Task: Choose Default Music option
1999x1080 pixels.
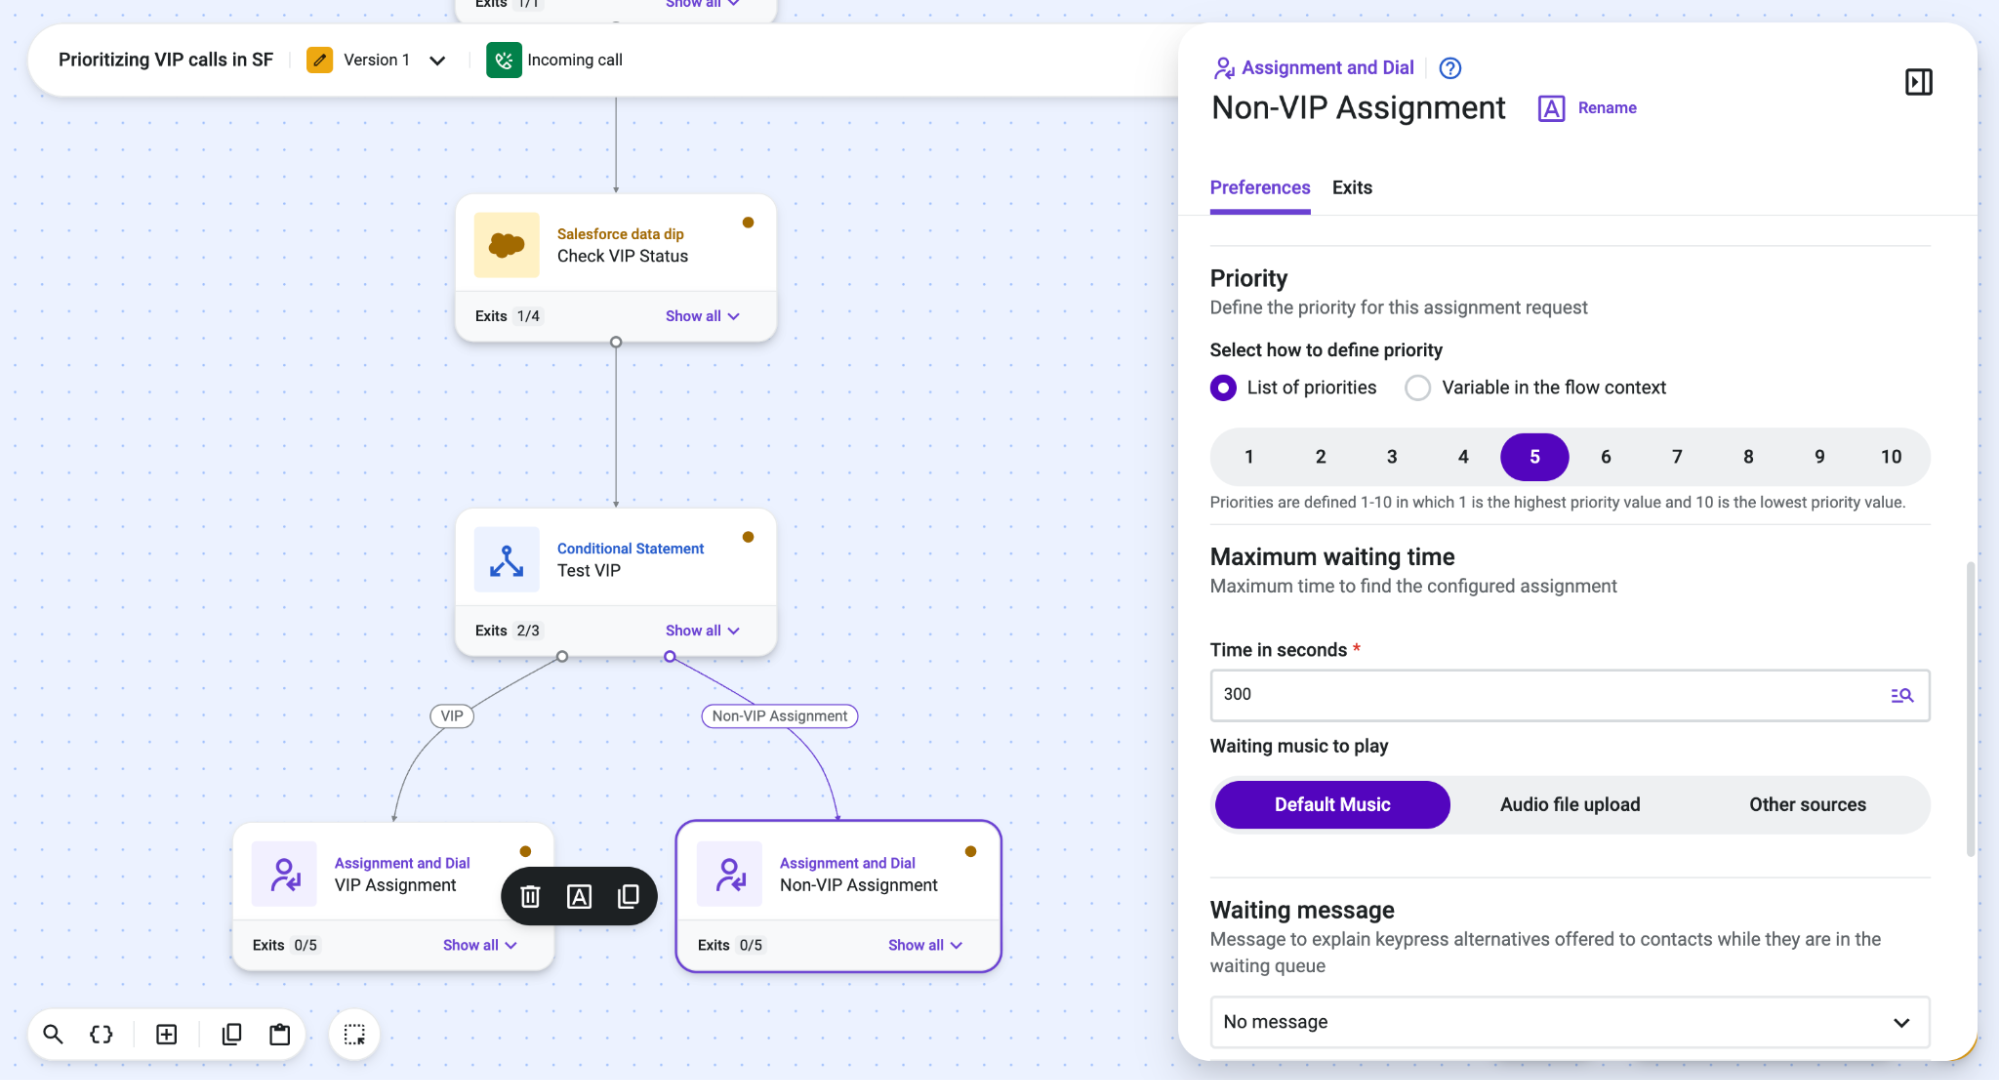Action: 1332,805
